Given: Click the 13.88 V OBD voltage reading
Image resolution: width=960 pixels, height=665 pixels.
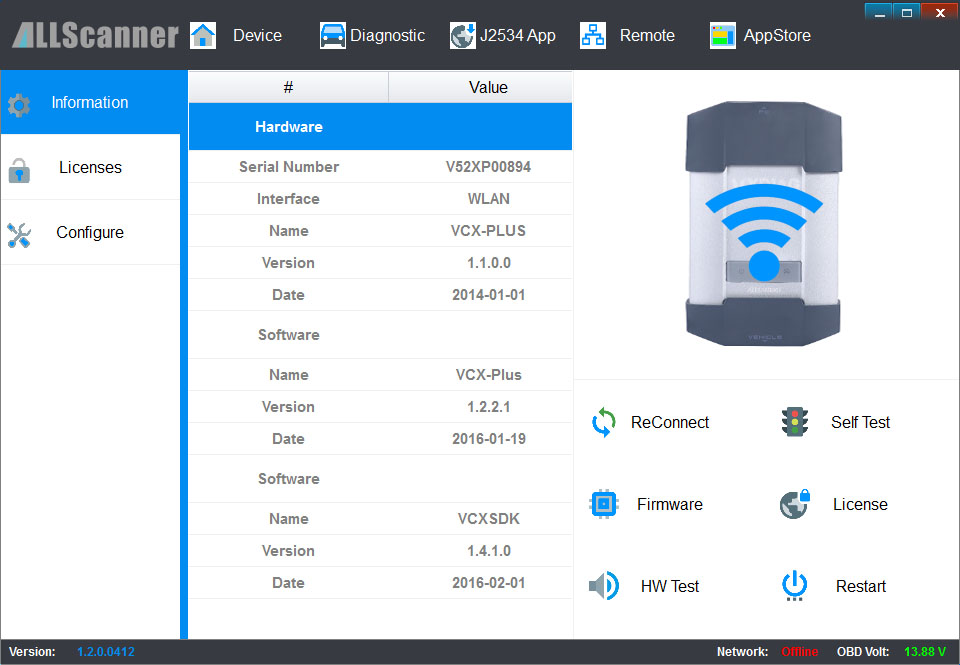Looking at the screenshot, I should click(x=925, y=652).
